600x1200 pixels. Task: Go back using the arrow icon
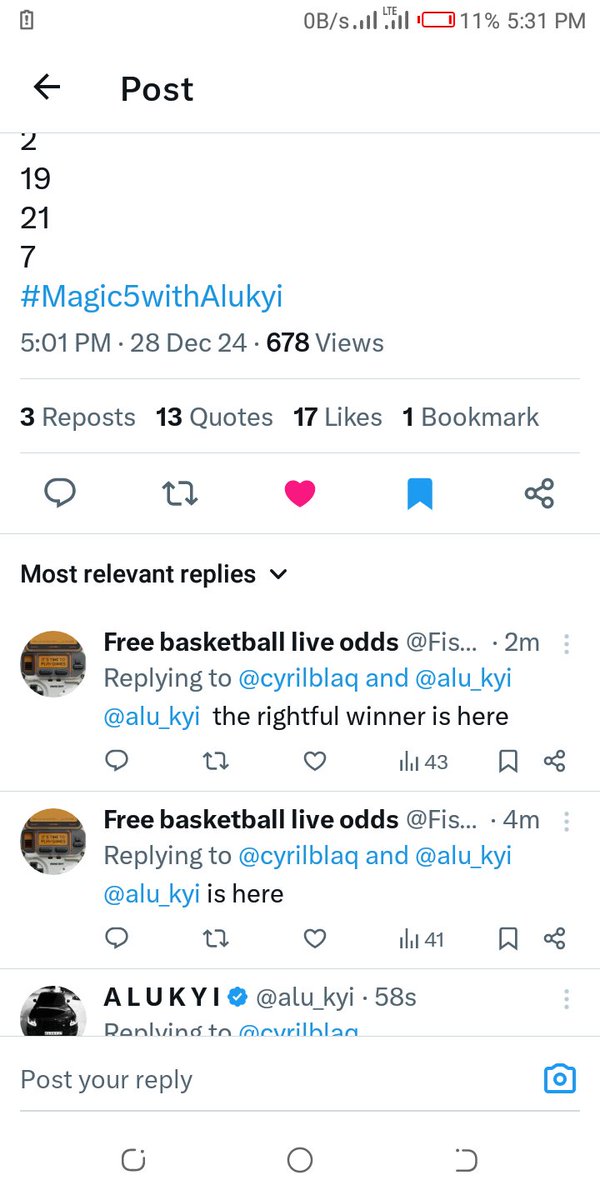[47, 88]
